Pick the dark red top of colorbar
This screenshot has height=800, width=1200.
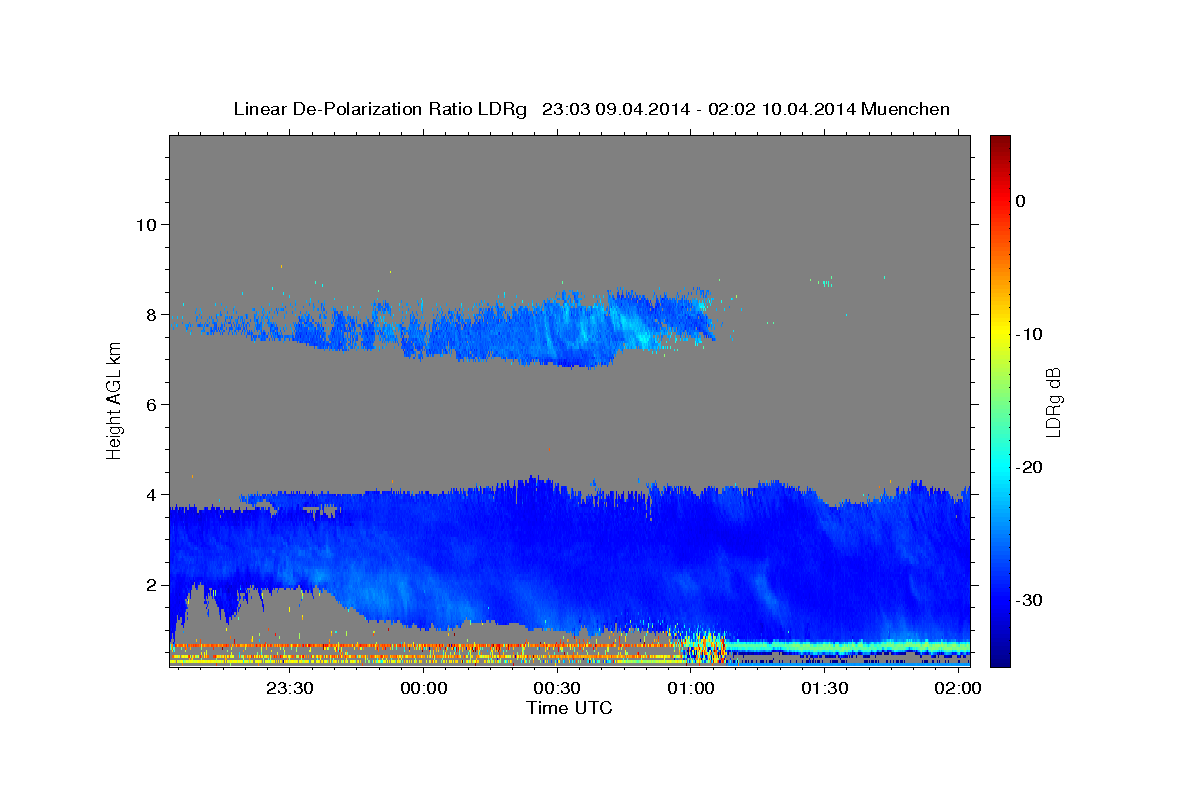pyautogui.click(x=1000, y=145)
